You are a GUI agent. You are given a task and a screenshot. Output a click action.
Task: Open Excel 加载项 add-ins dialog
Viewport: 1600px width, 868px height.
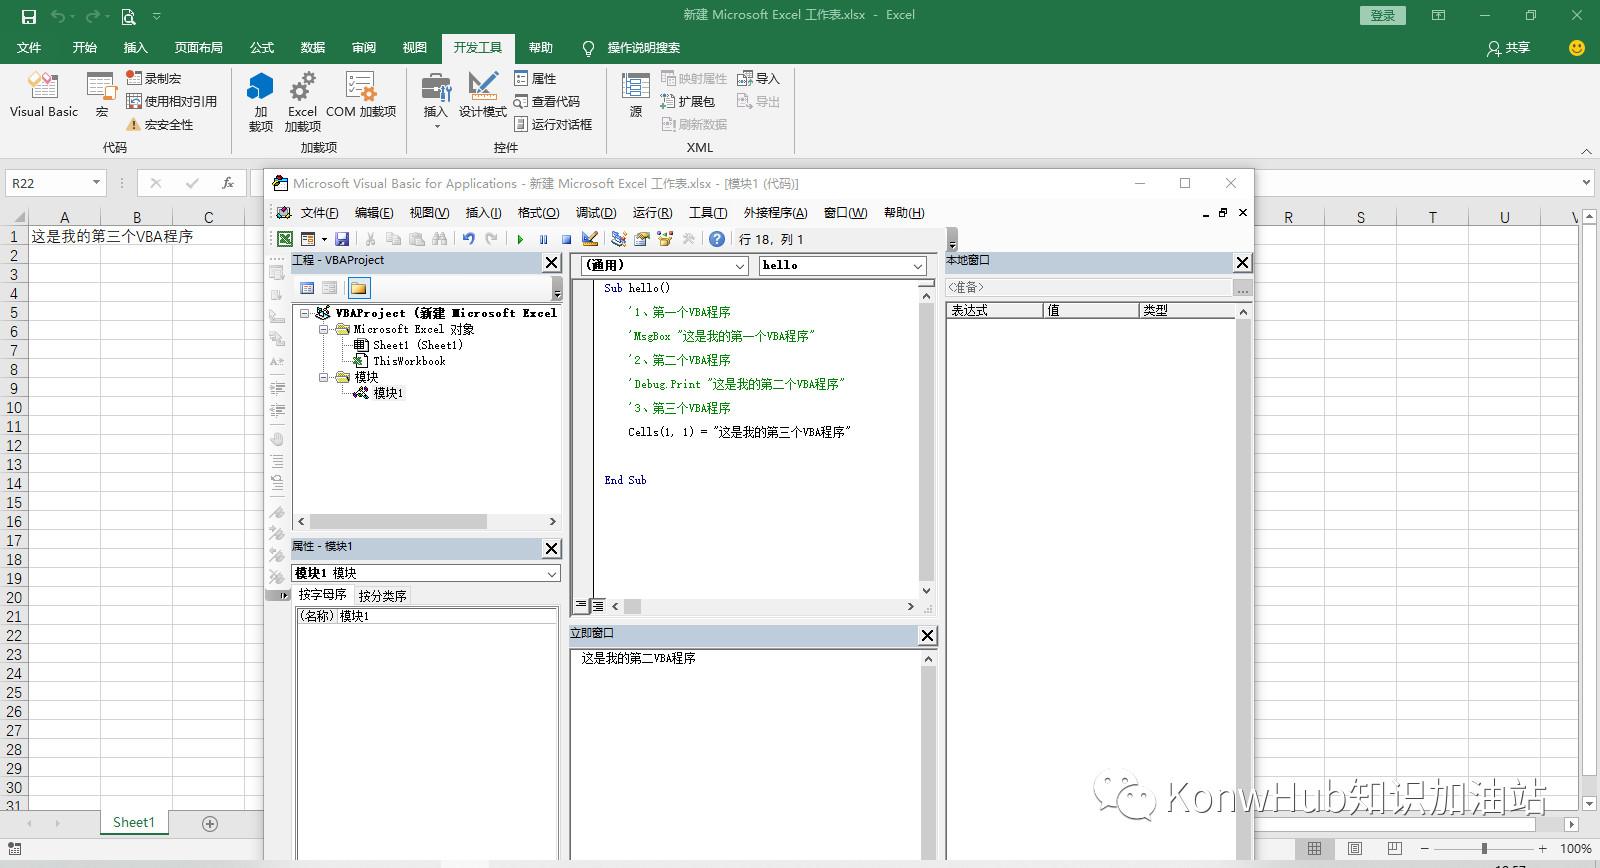tap(302, 101)
